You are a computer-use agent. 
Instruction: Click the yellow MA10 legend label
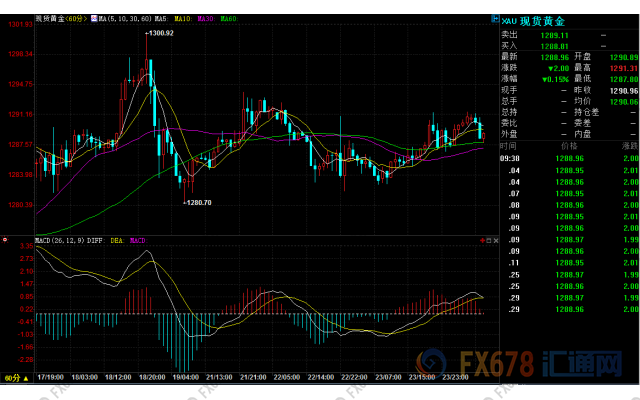tap(182, 19)
